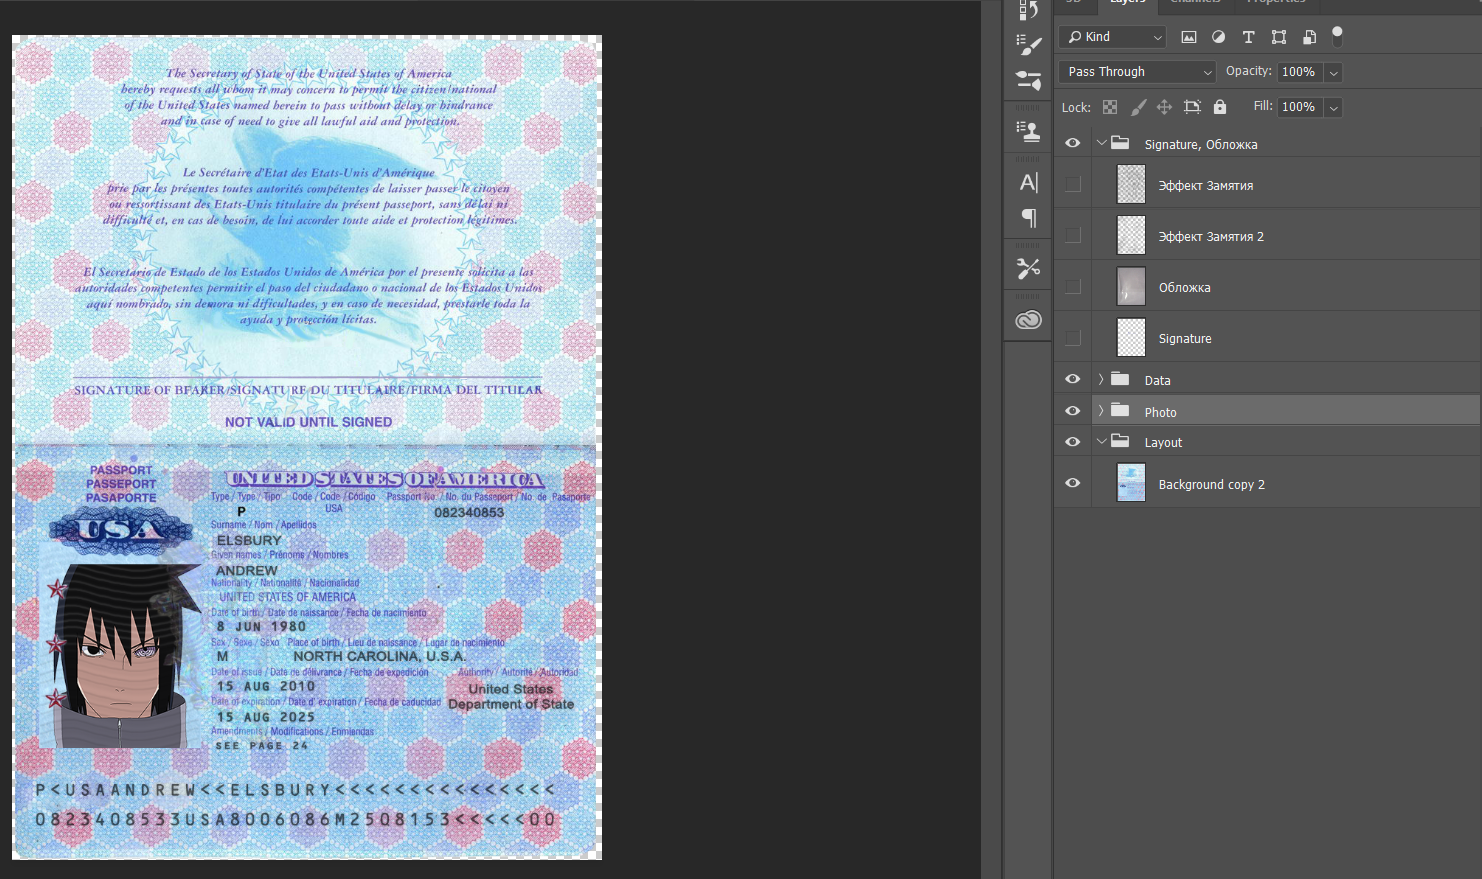Hide the Background copy 2 layer
The image size is (1482, 879).
1073,483
